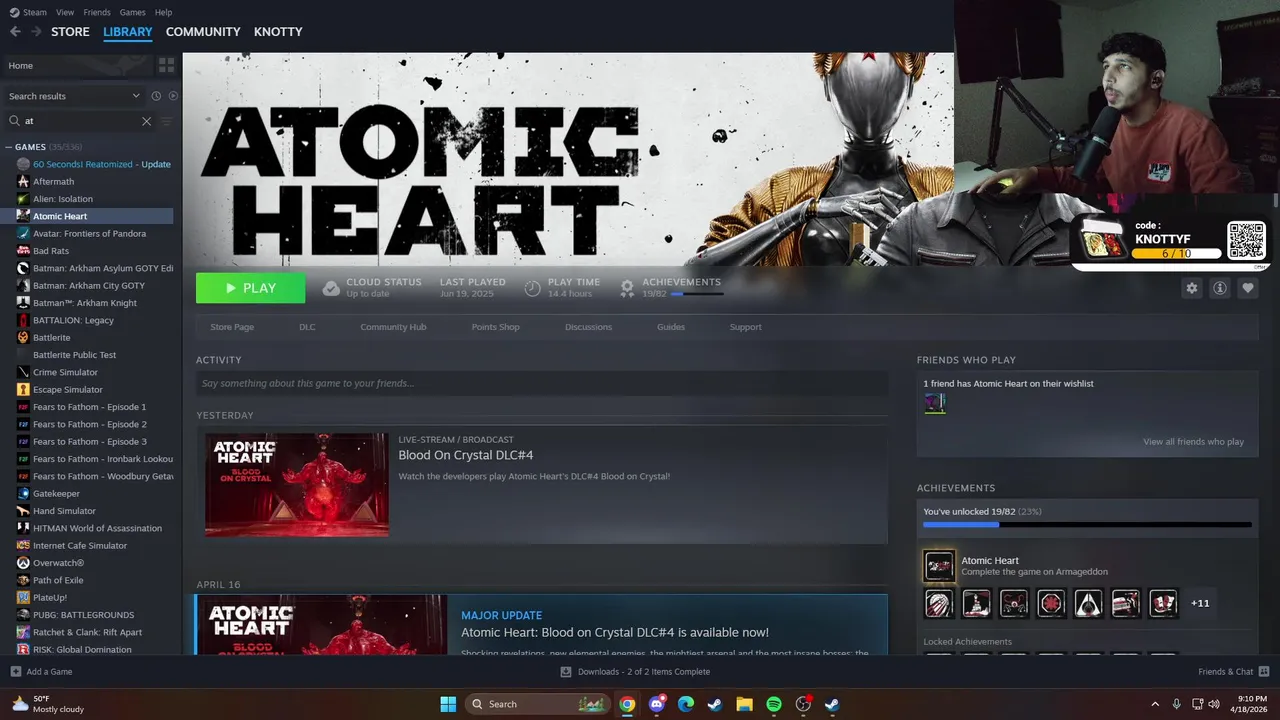The width and height of the screenshot is (1280, 720).
Task: Launch Atomic Heart with the PLAY button
Action: 251,288
